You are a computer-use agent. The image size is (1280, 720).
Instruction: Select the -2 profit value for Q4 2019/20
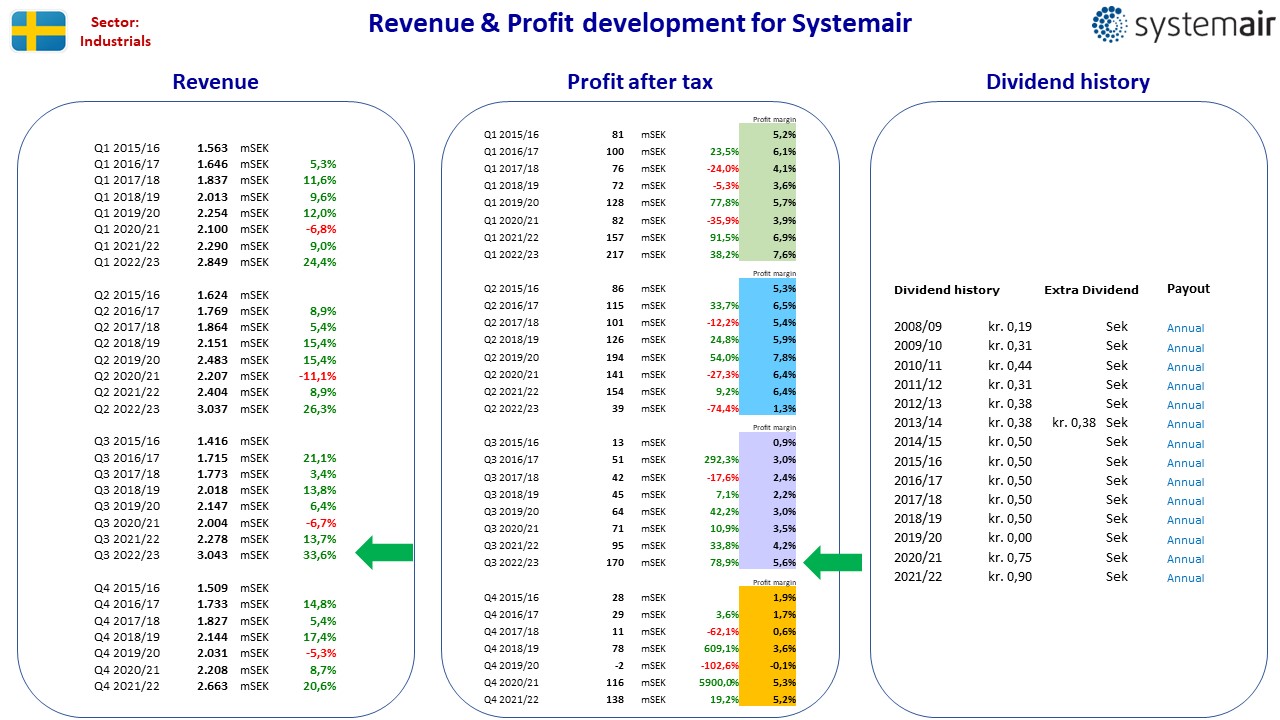[619, 666]
